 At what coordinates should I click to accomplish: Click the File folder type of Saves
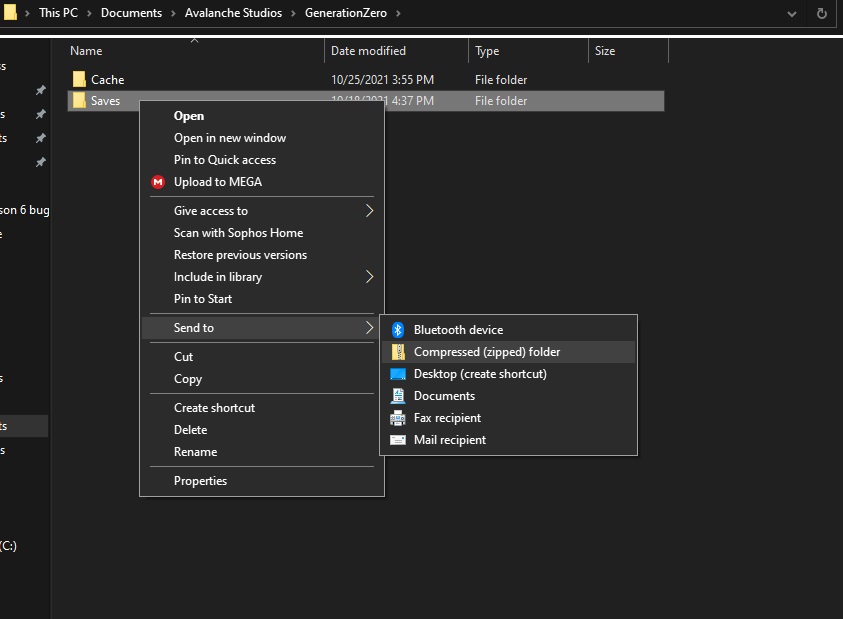[x=501, y=101]
